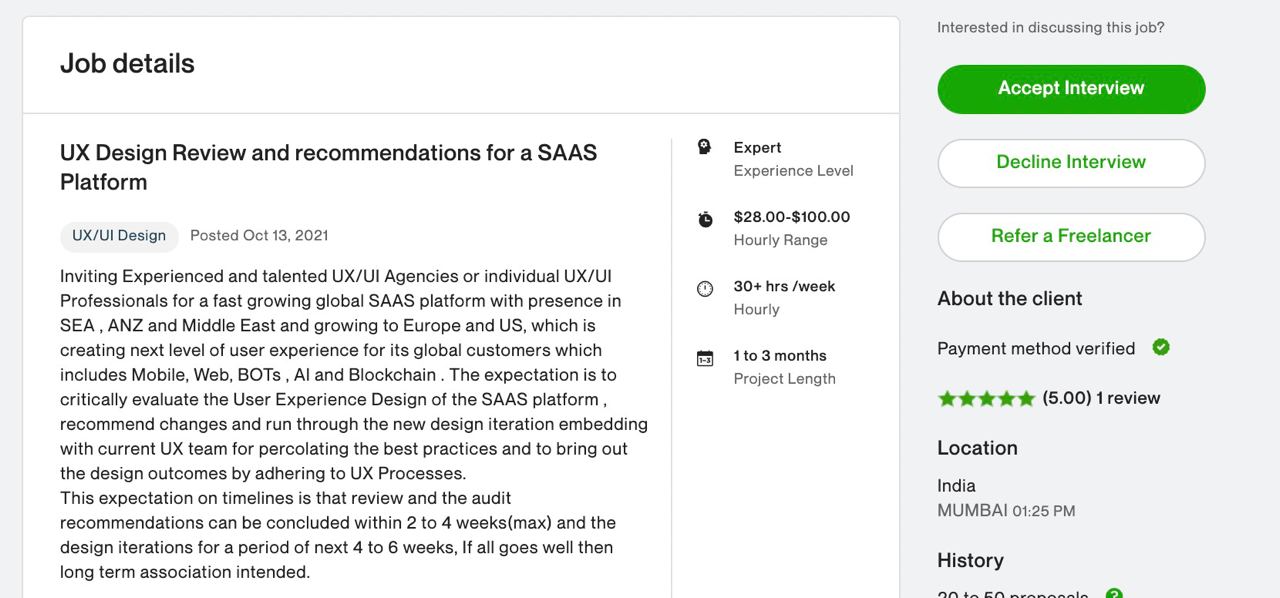Click the About the client heading
Viewport: 1280px width, 598px height.
coord(1010,298)
